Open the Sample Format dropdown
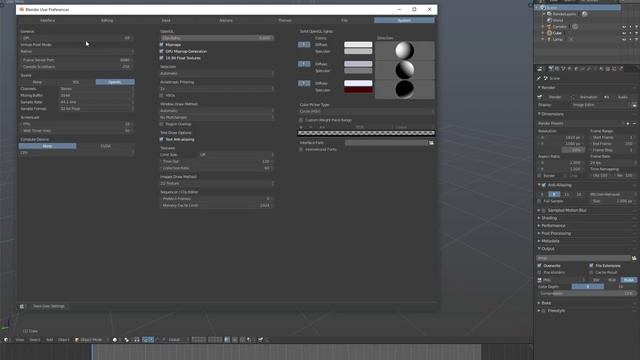The height and width of the screenshot is (360, 640). click(x=97, y=109)
